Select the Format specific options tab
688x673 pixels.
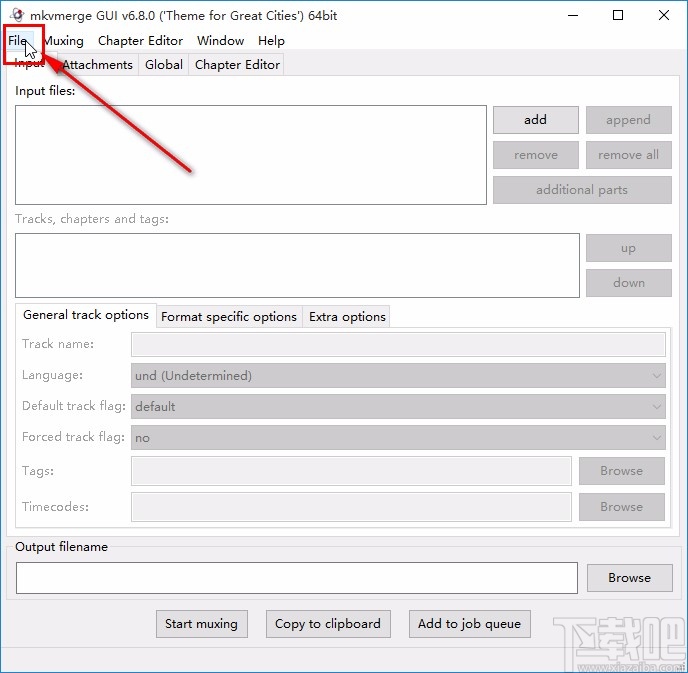229,316
